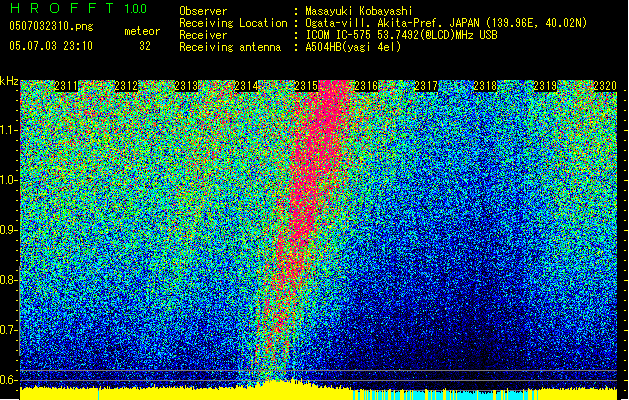The image size is (629, 400).
Task: Click the ICOM IC-575 53.7492 MHz receiver text
Action: (401, 35)
